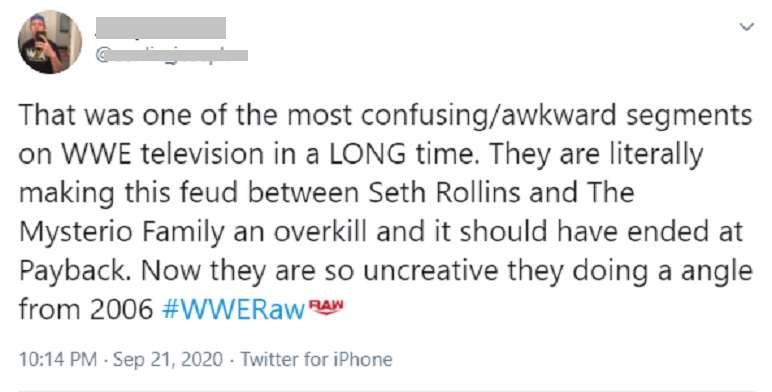
Task: Click the words "Seth Rollins" in tweet
Action: 445,193
